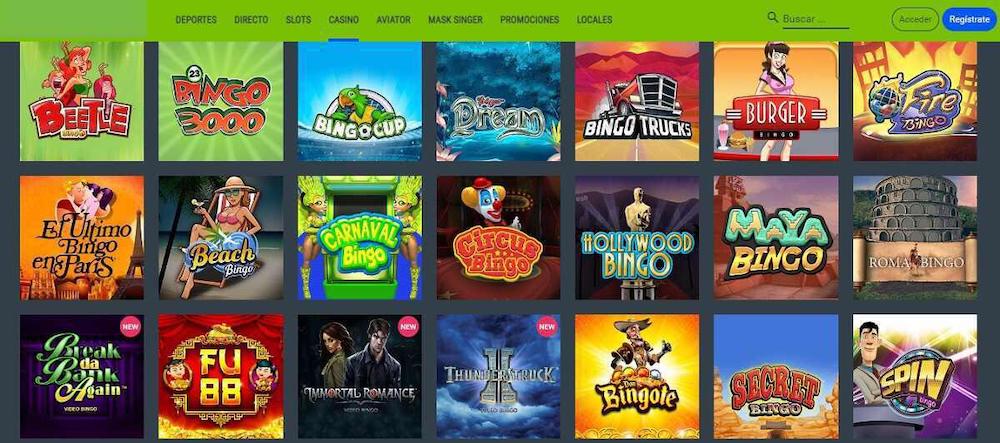Screen dimensions: 1000x443
Task: Open the Burger Bingo game
Action: point(776,101)
